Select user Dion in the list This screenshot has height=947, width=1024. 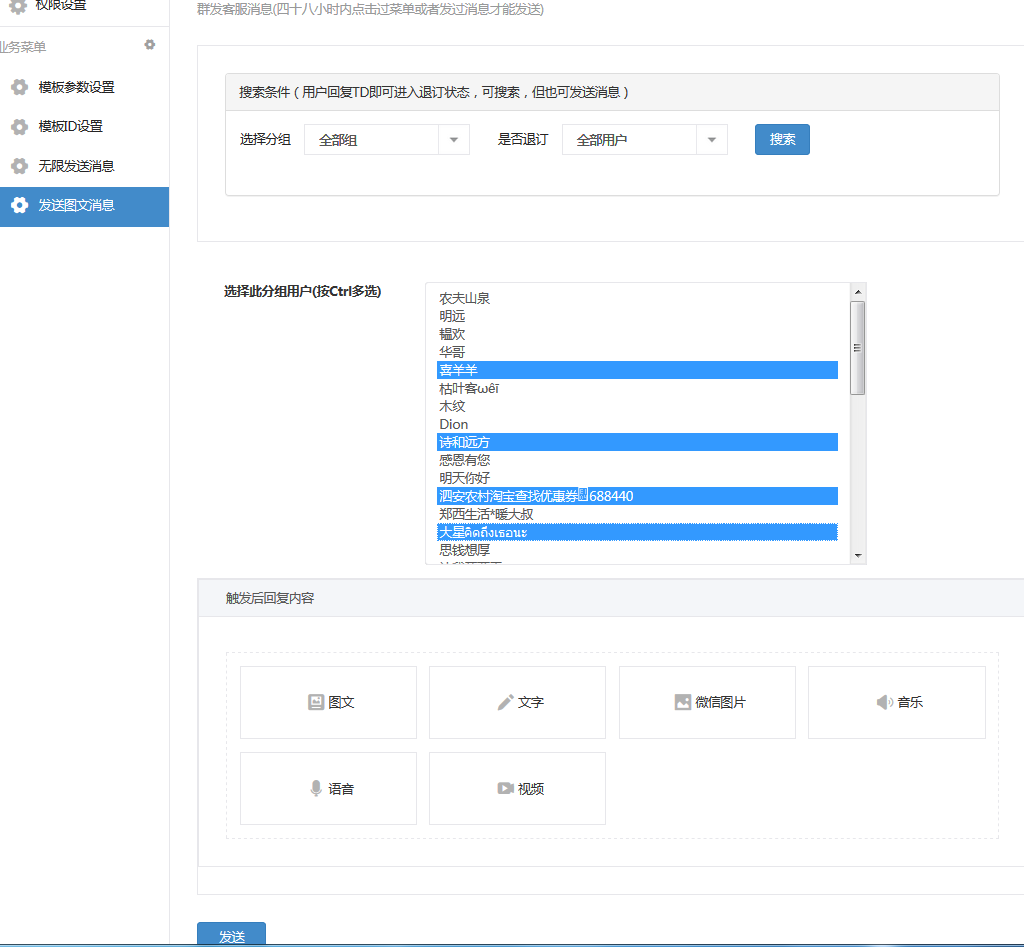coord(637,425)
